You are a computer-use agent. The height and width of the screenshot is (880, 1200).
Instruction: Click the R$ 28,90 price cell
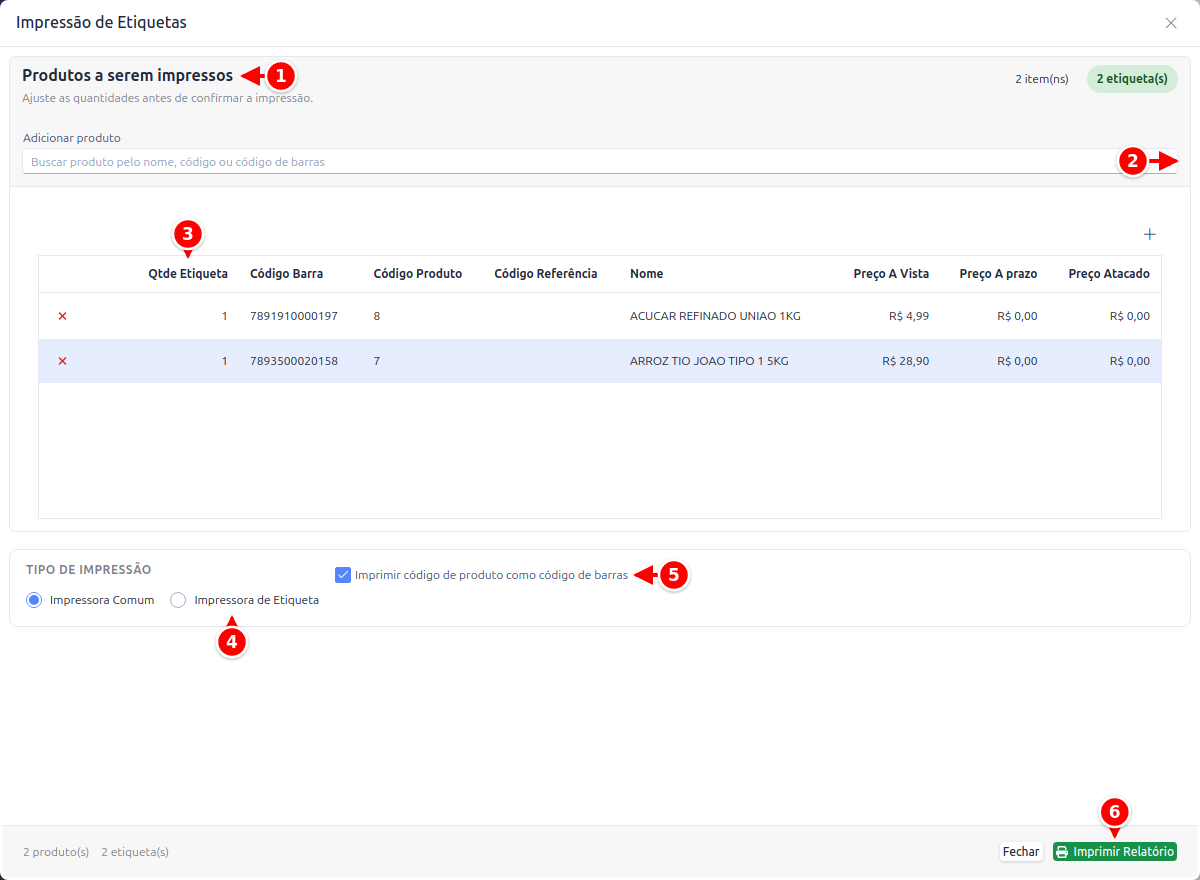tap(906, 361)
